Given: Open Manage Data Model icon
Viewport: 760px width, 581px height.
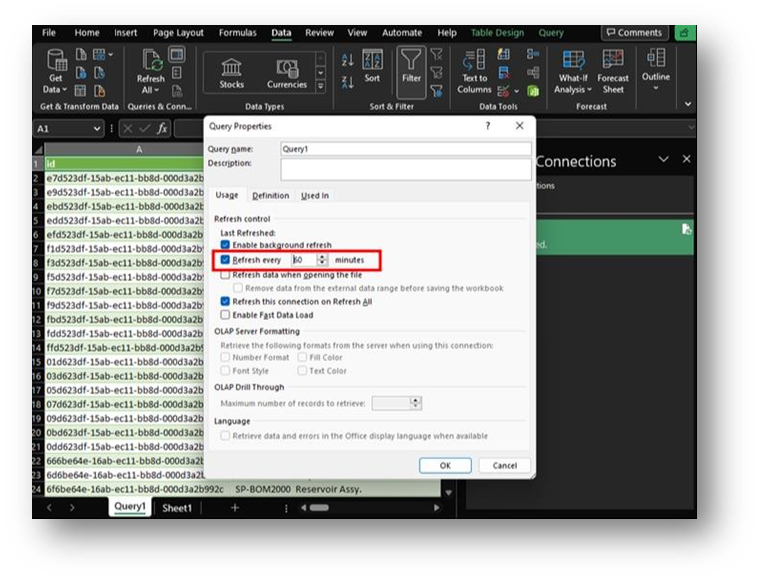Looking at the screenshot, I should pos(533,91).
